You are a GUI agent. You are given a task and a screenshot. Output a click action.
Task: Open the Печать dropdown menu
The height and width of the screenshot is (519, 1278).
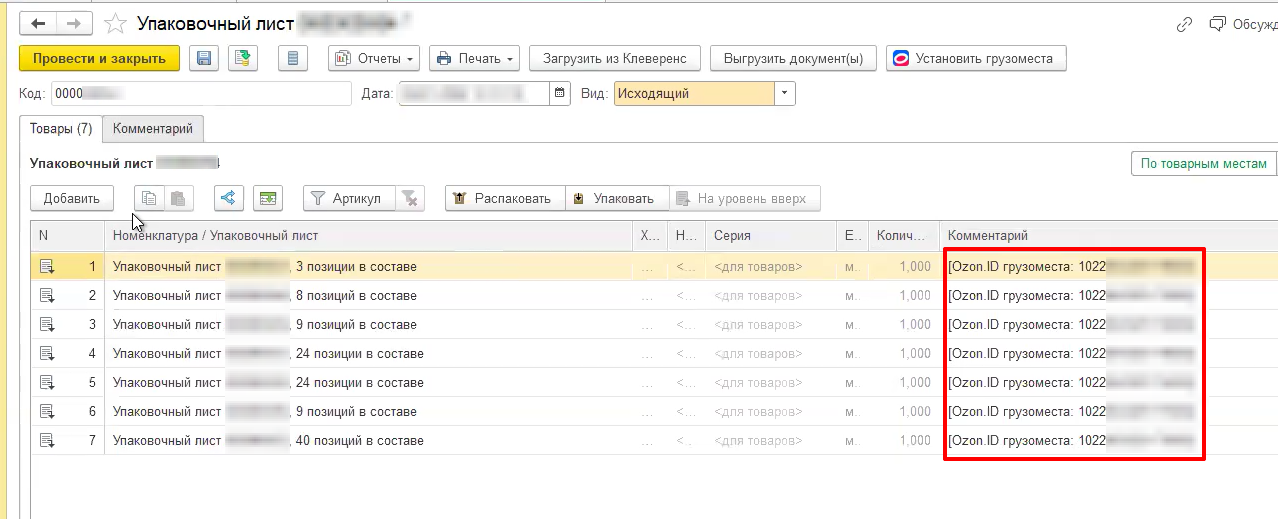click(x=474, y=58)
